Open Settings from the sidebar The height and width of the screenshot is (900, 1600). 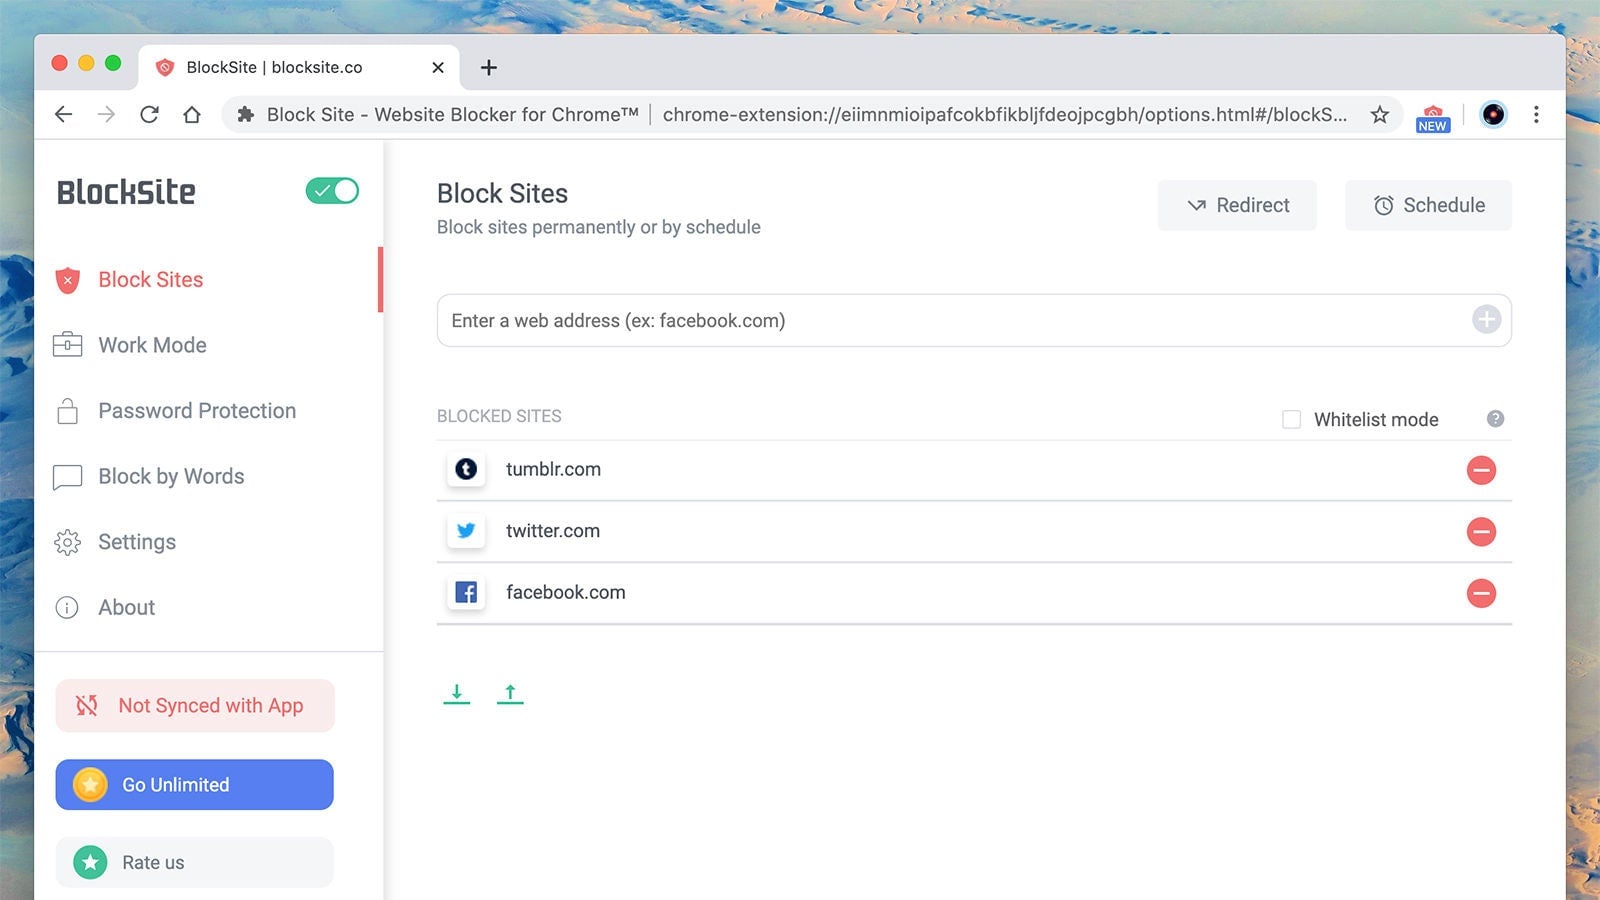pos(137,542)
